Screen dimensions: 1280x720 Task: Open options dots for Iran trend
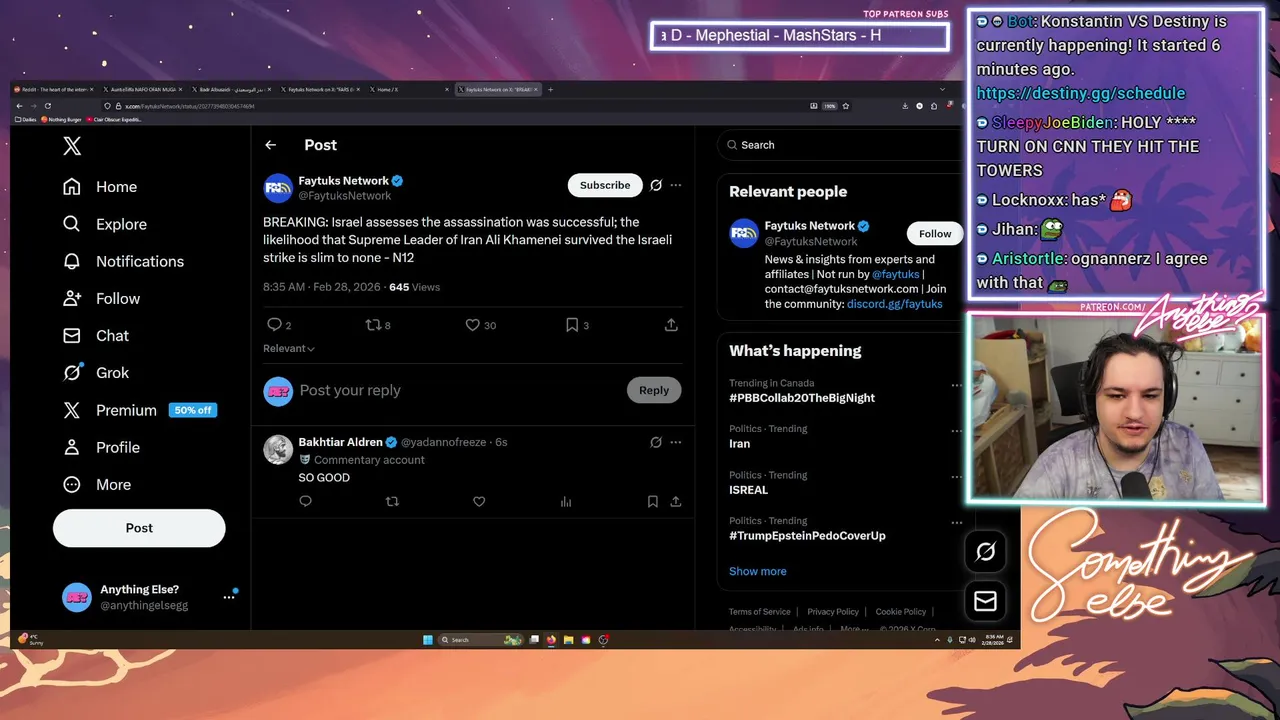coord(956,431)
